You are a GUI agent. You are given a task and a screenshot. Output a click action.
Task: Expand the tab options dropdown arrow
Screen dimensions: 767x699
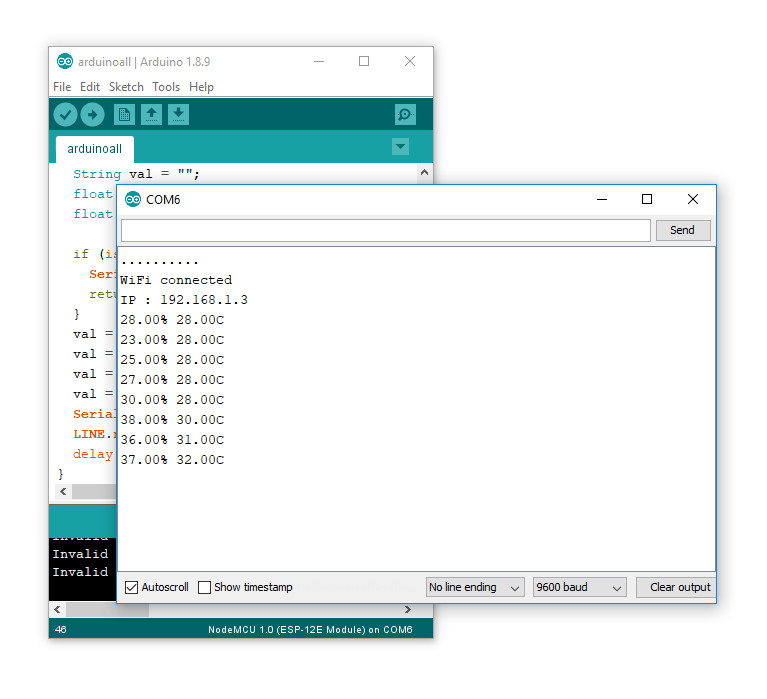click(x=401, y=146)
